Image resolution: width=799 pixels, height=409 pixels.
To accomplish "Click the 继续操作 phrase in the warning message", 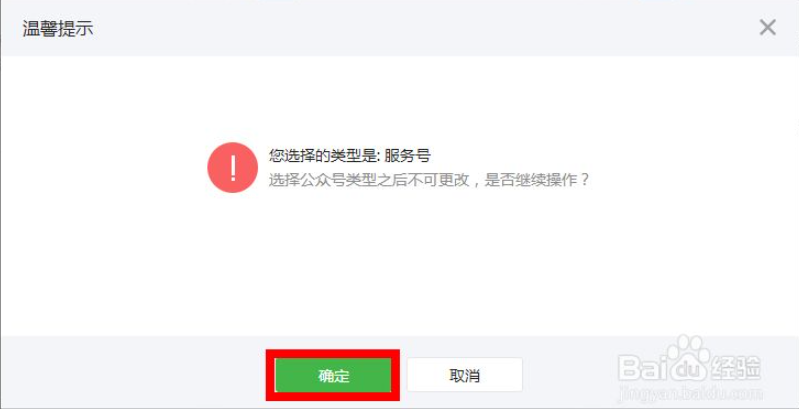I will pos(546,180).
